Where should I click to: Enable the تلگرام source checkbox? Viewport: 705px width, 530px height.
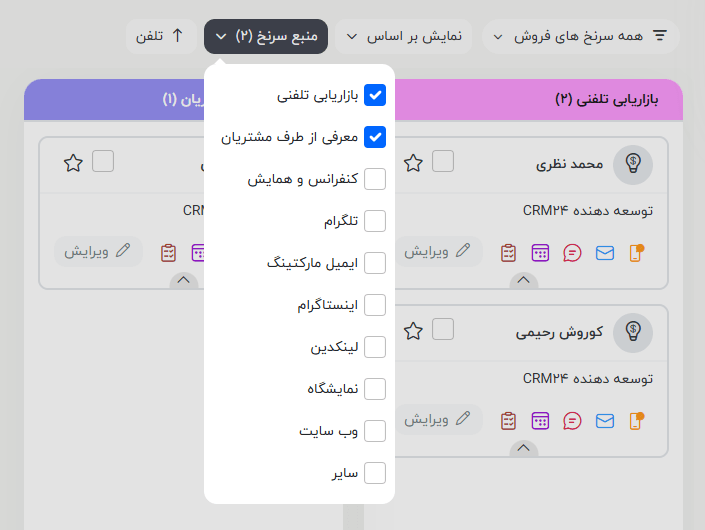point(375,221)
